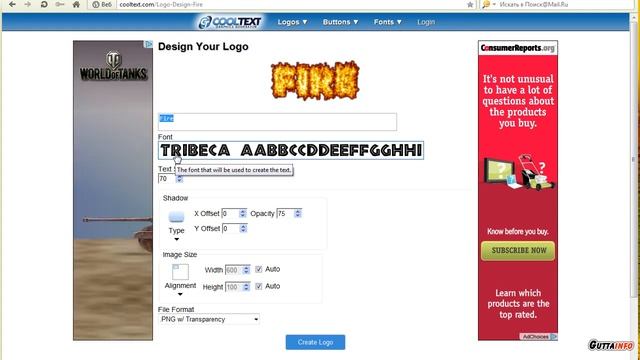The height and width of the screenshot is (360, 640).
Task: Click the World of Tanks ad
Action: coord(113,190)
